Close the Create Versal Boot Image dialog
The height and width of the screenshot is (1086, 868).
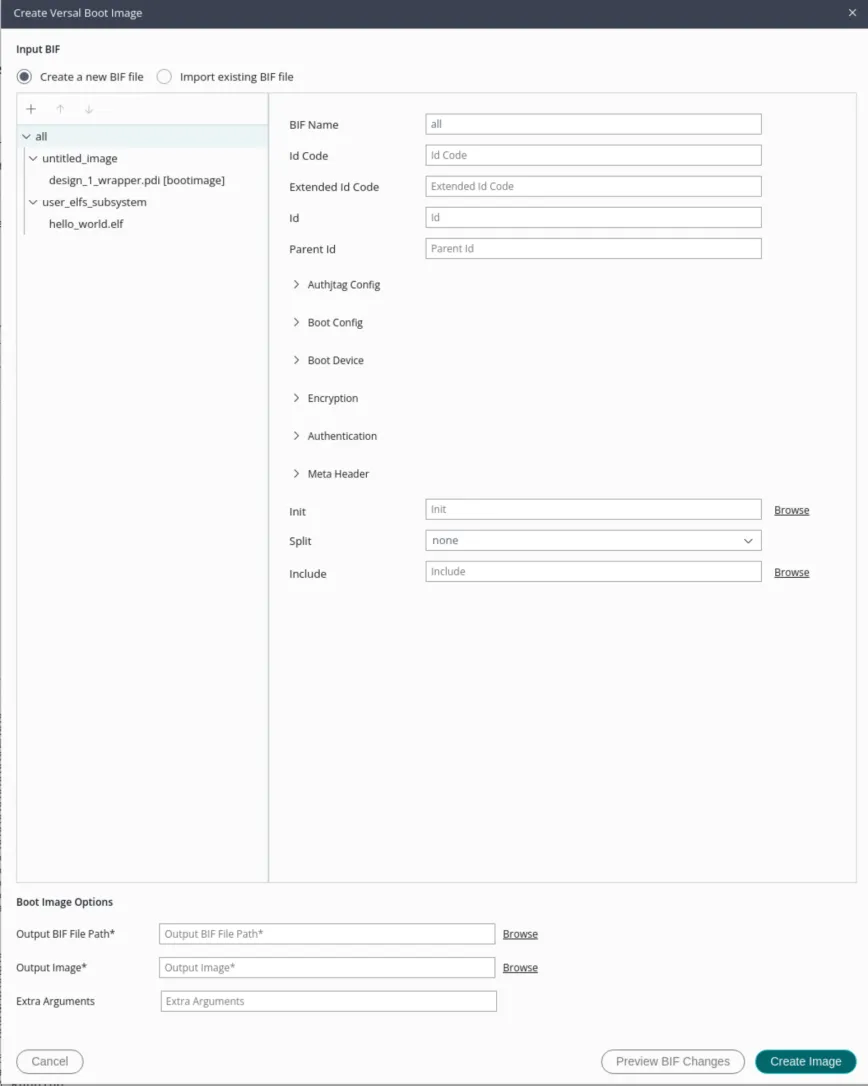click(852, 13)
